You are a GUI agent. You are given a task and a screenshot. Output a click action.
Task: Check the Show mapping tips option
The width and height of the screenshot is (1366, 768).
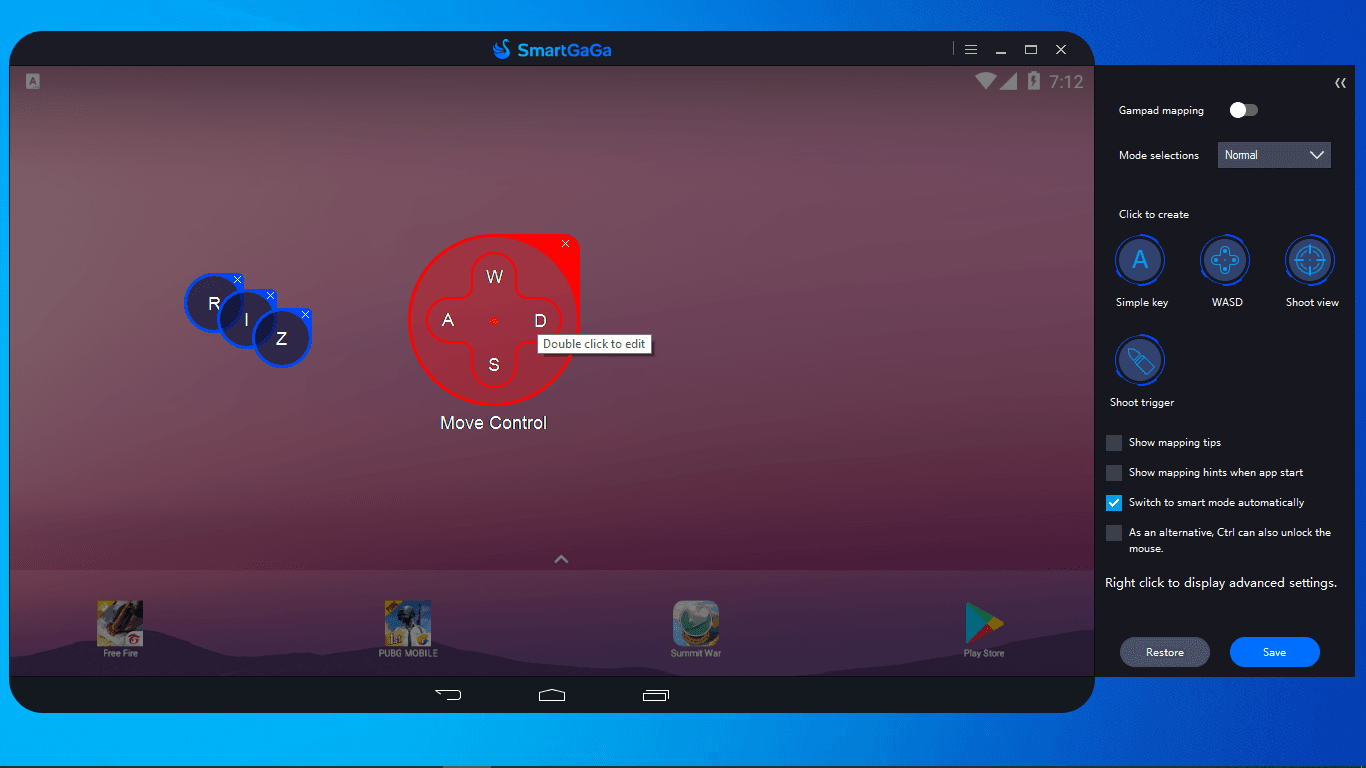[x=1113, y=442]
